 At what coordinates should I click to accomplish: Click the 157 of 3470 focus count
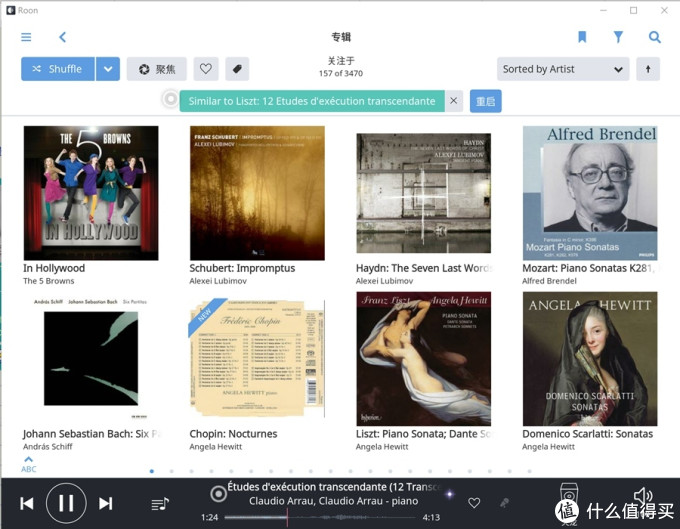click(341, 73)
